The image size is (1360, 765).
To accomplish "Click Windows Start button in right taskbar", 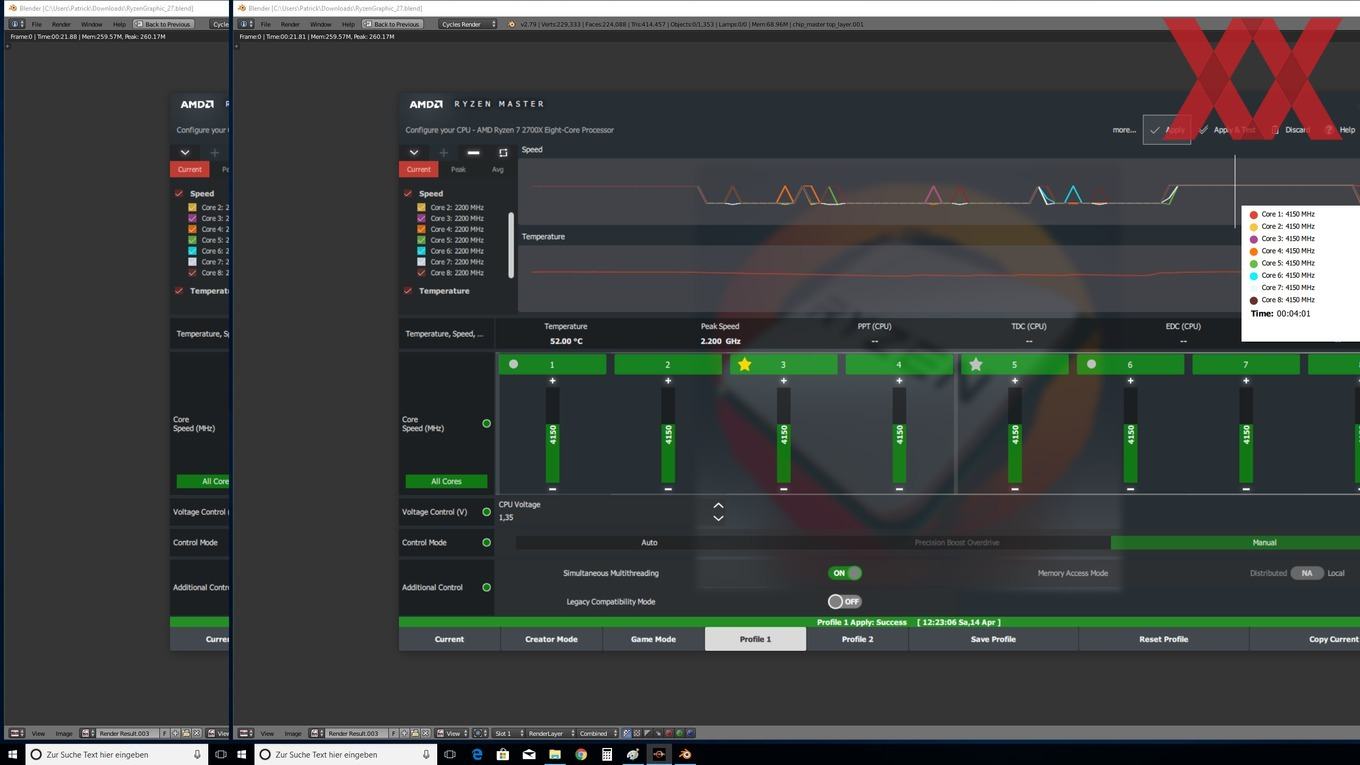I will [242, 755].
